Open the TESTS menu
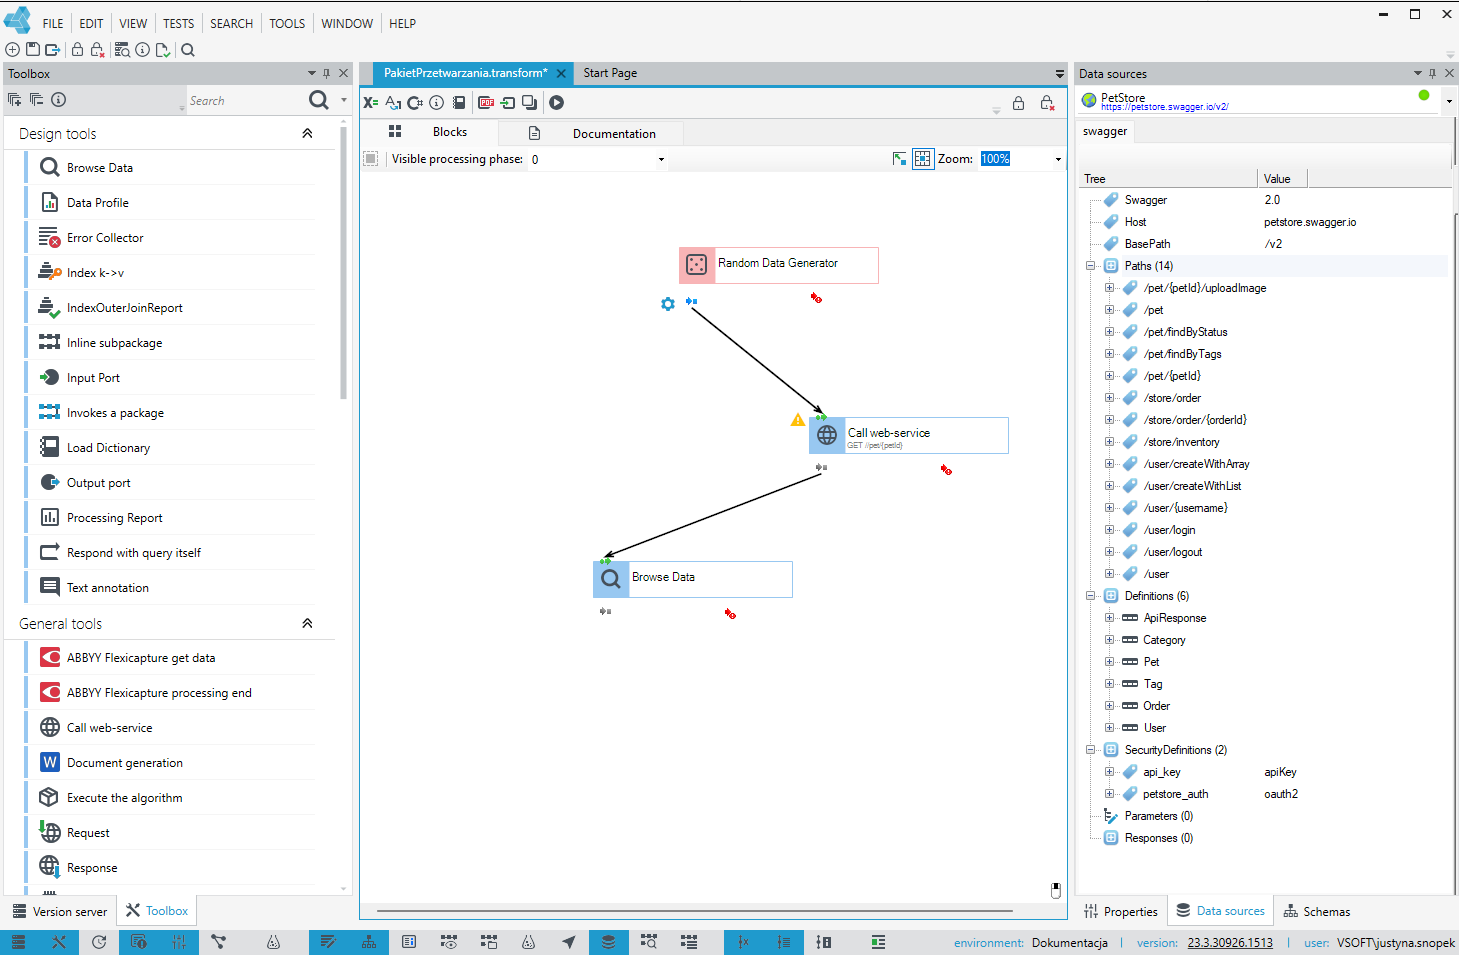Image resolution: width=1459 pixels, height=955 pixels. coord(178,23)
